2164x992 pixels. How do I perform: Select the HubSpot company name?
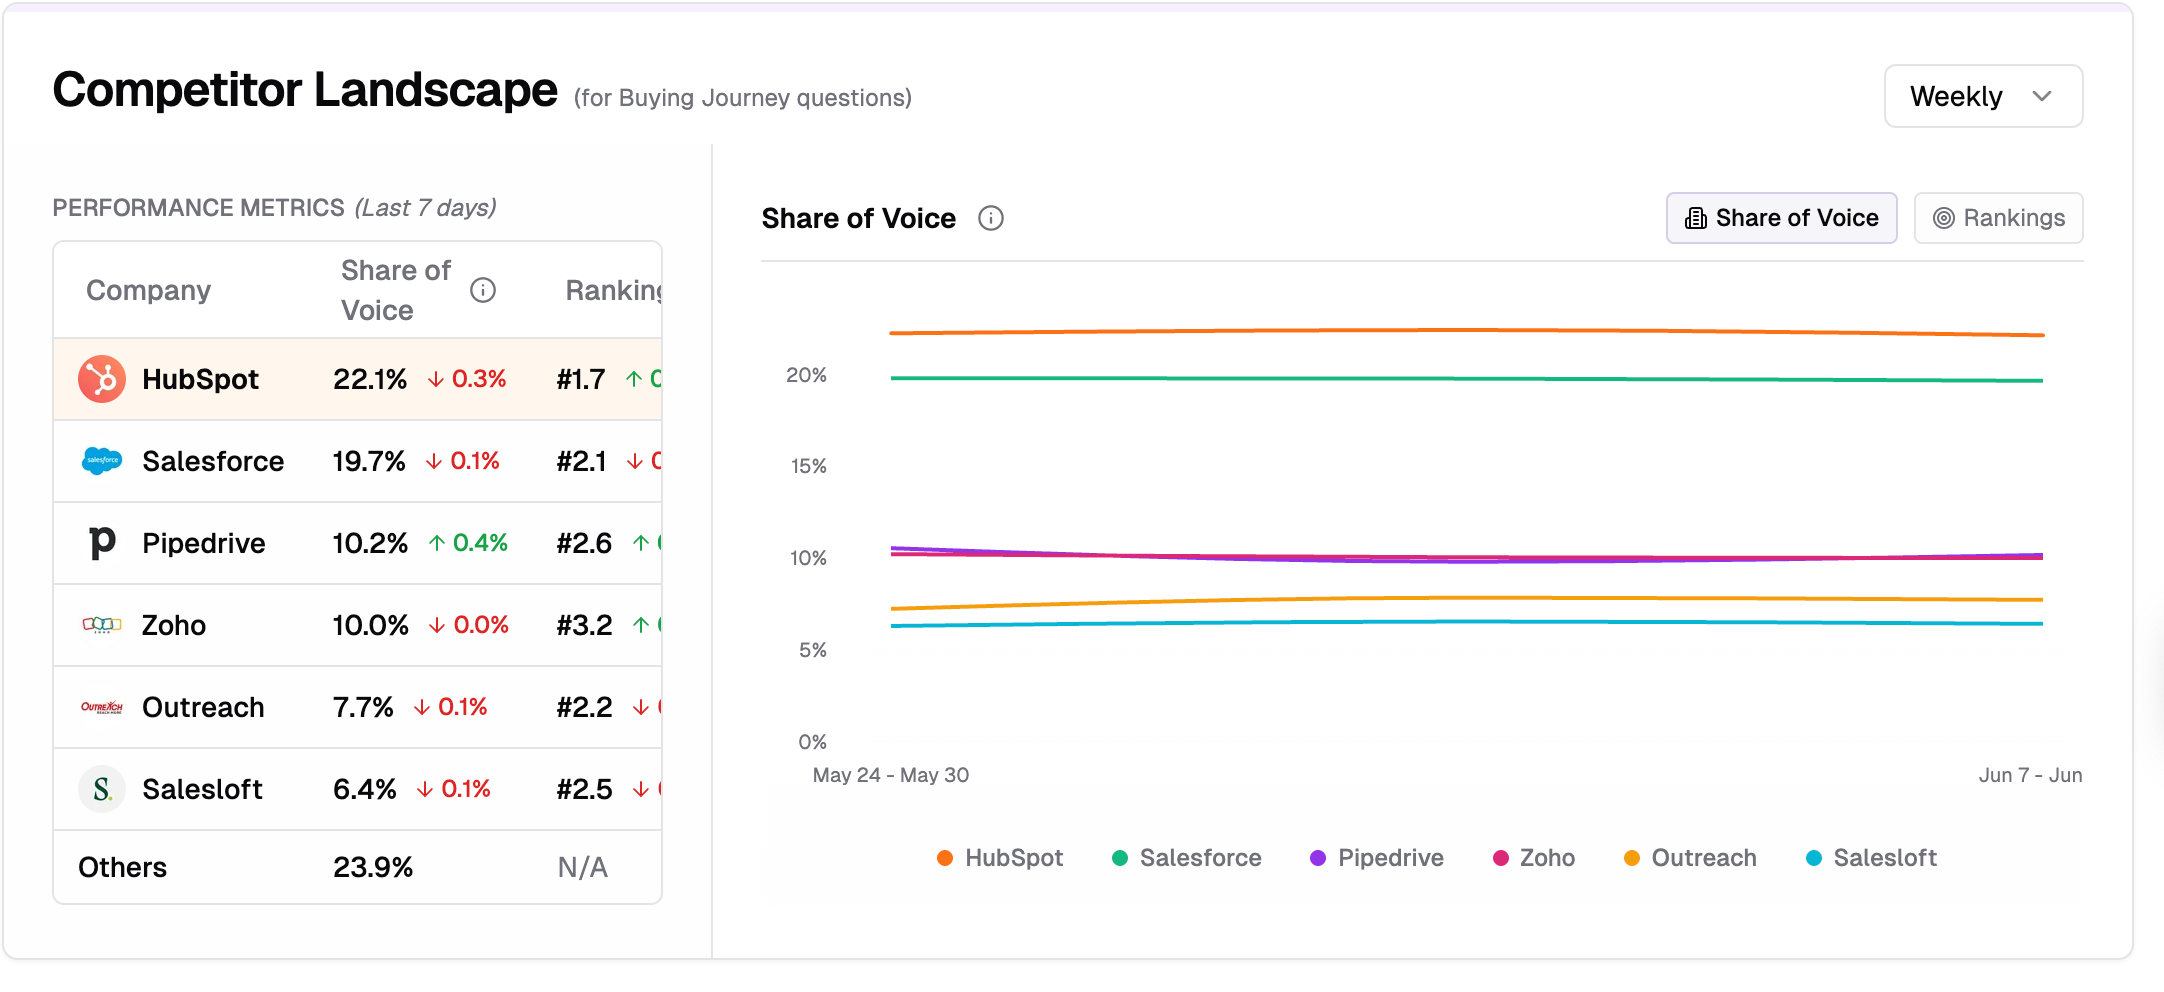coord(200,379)
